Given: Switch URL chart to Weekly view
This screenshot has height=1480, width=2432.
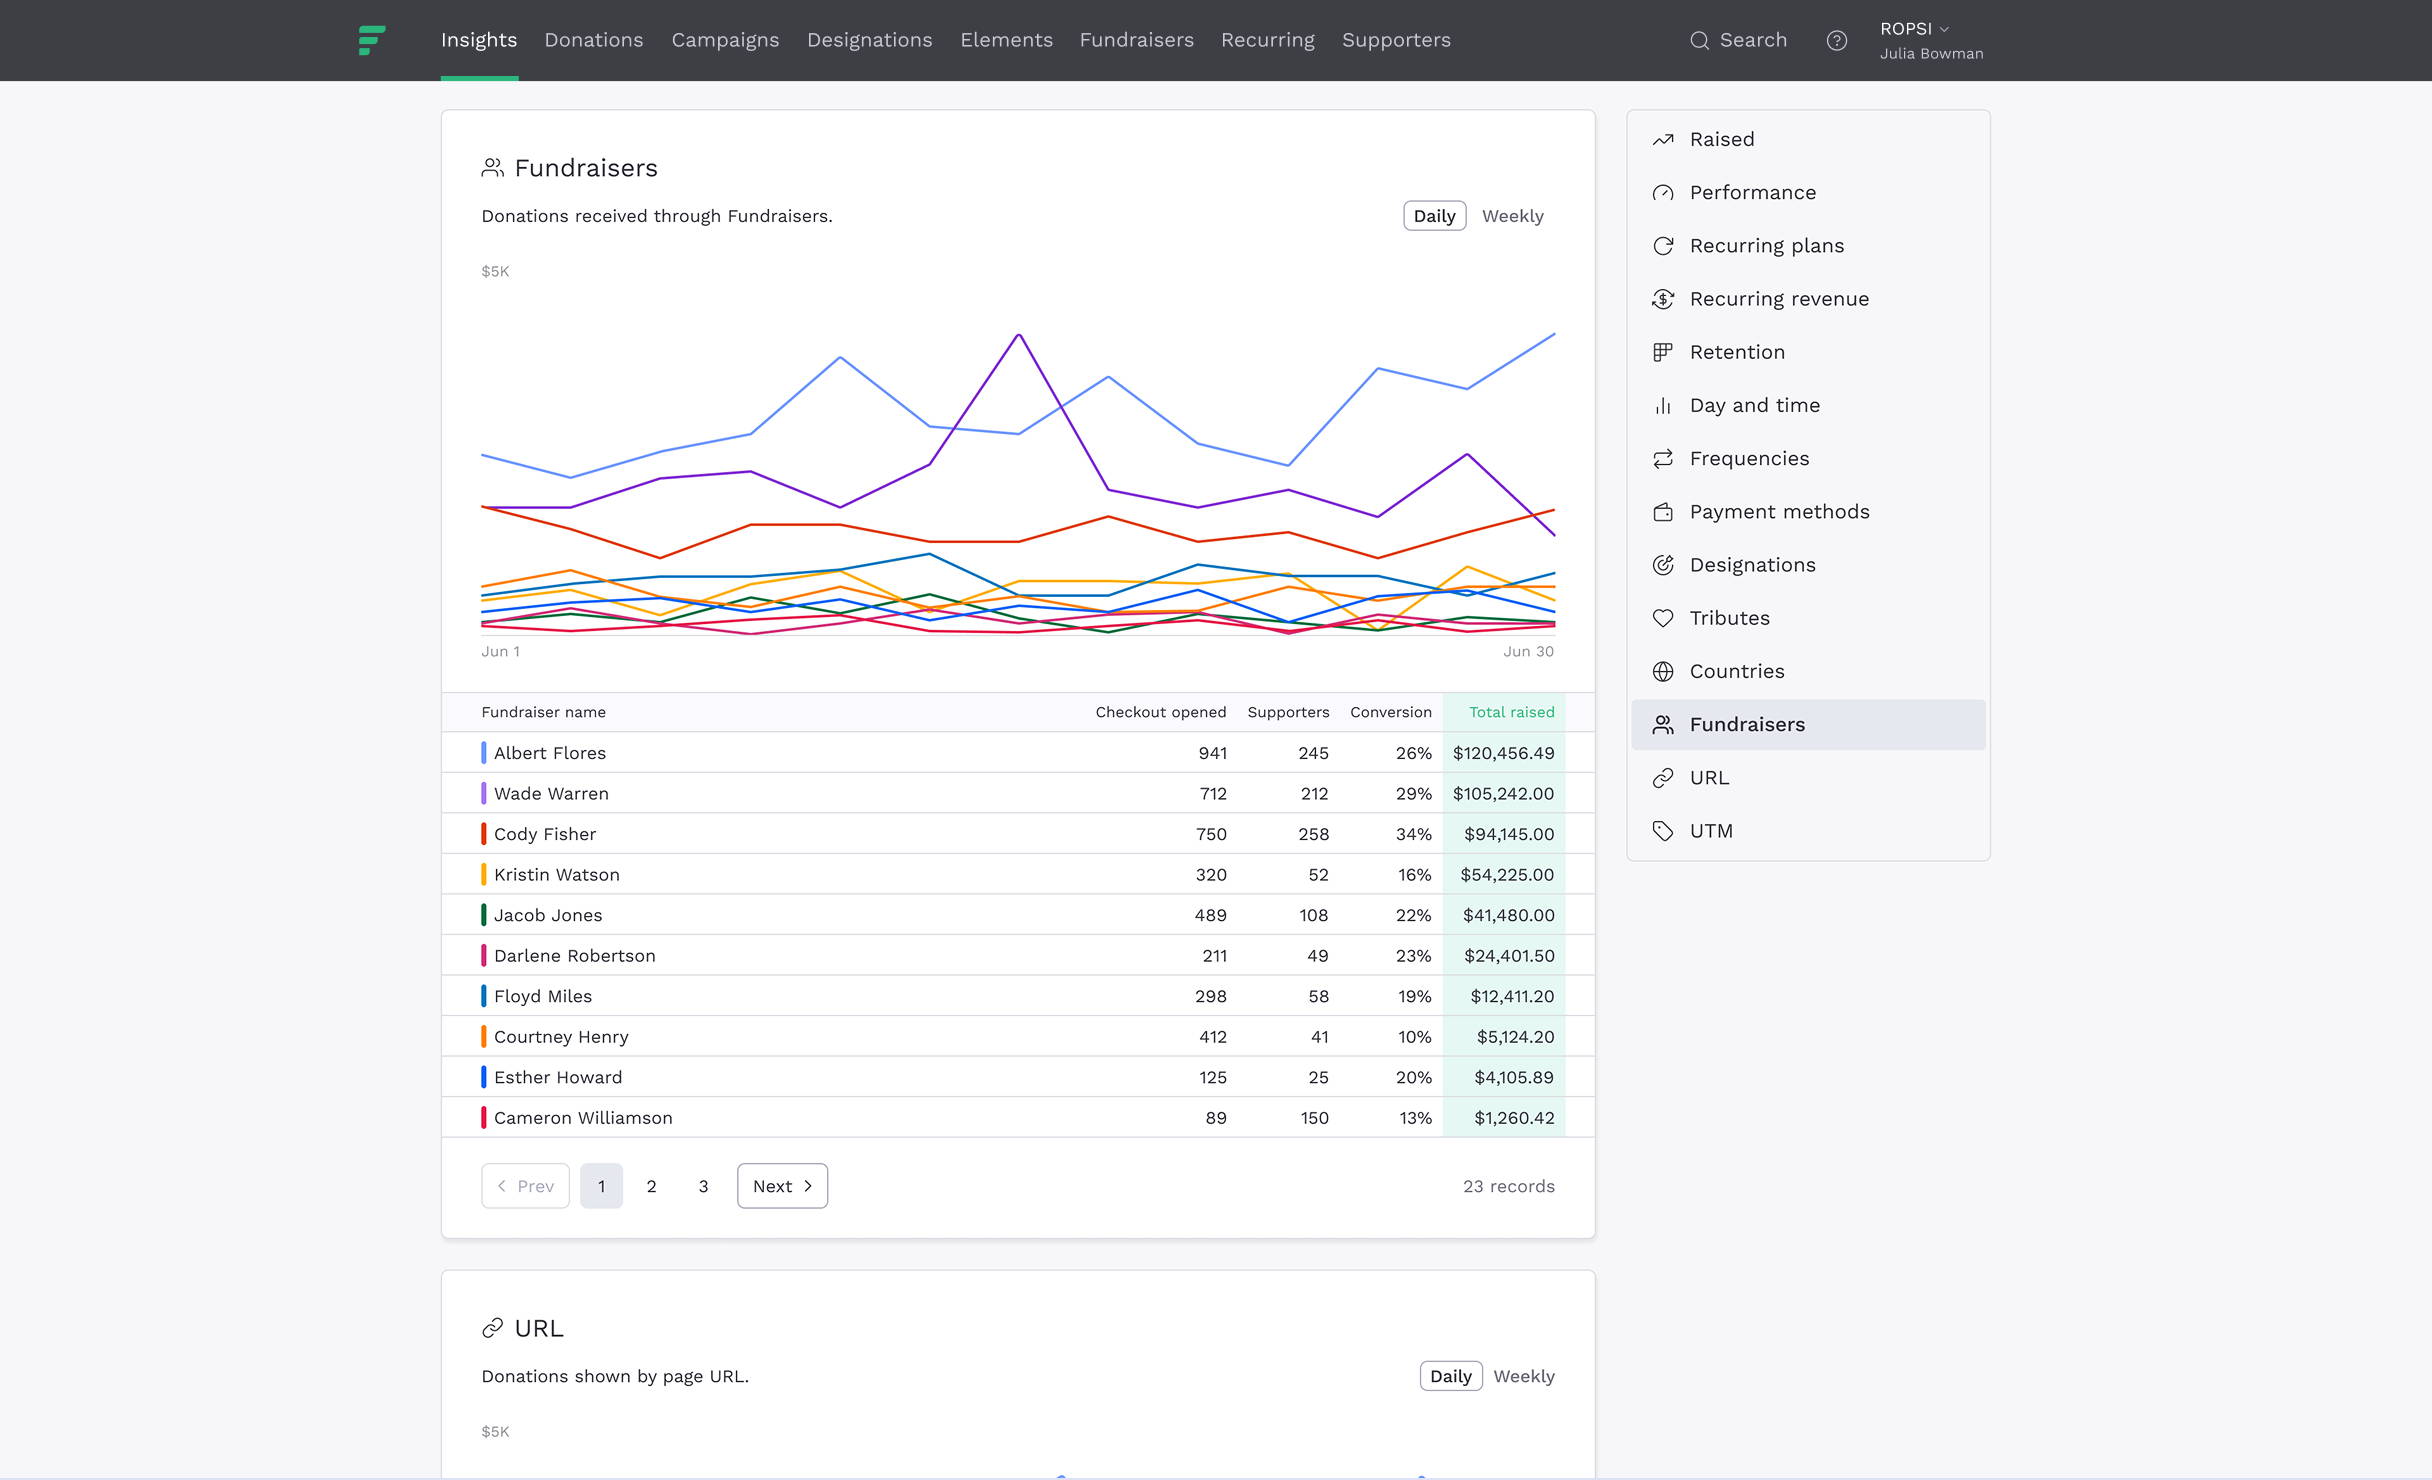Looking at the screenshot, I should click(1523, 1376).
